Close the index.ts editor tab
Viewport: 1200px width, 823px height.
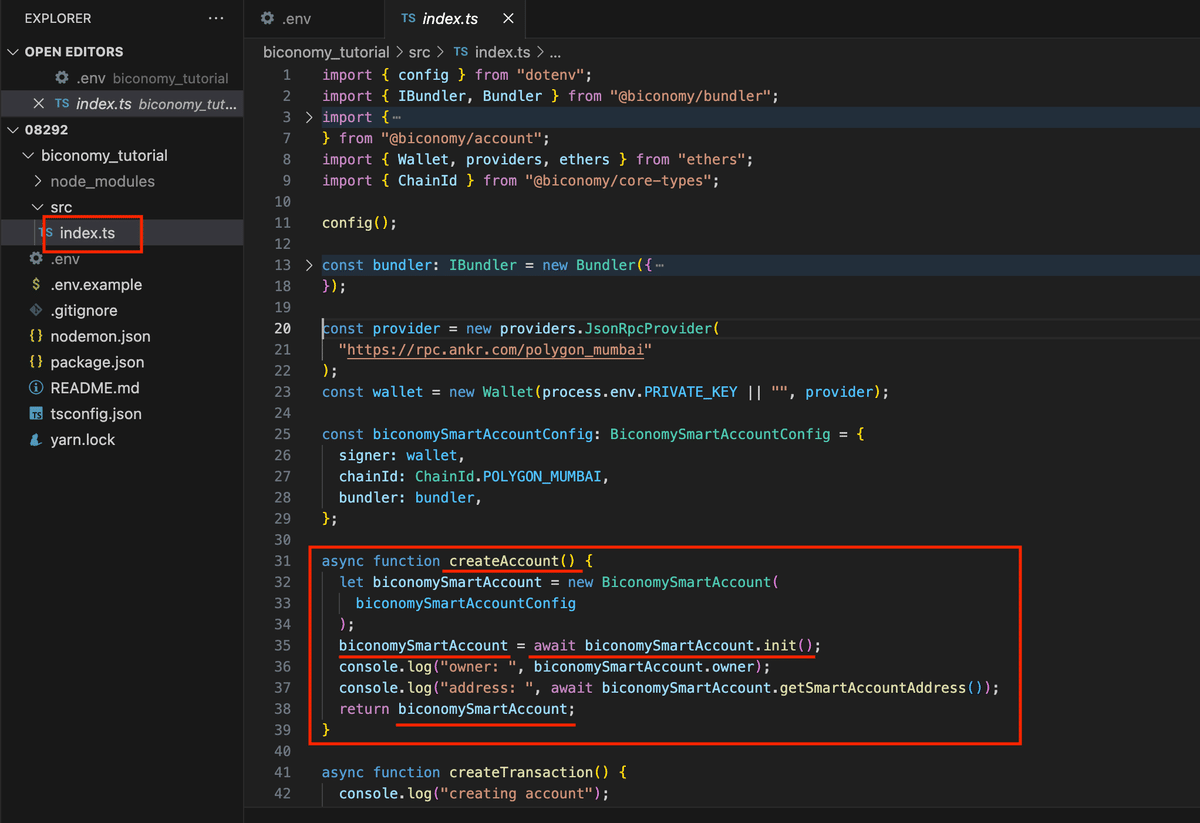click(x=509, y=19)
